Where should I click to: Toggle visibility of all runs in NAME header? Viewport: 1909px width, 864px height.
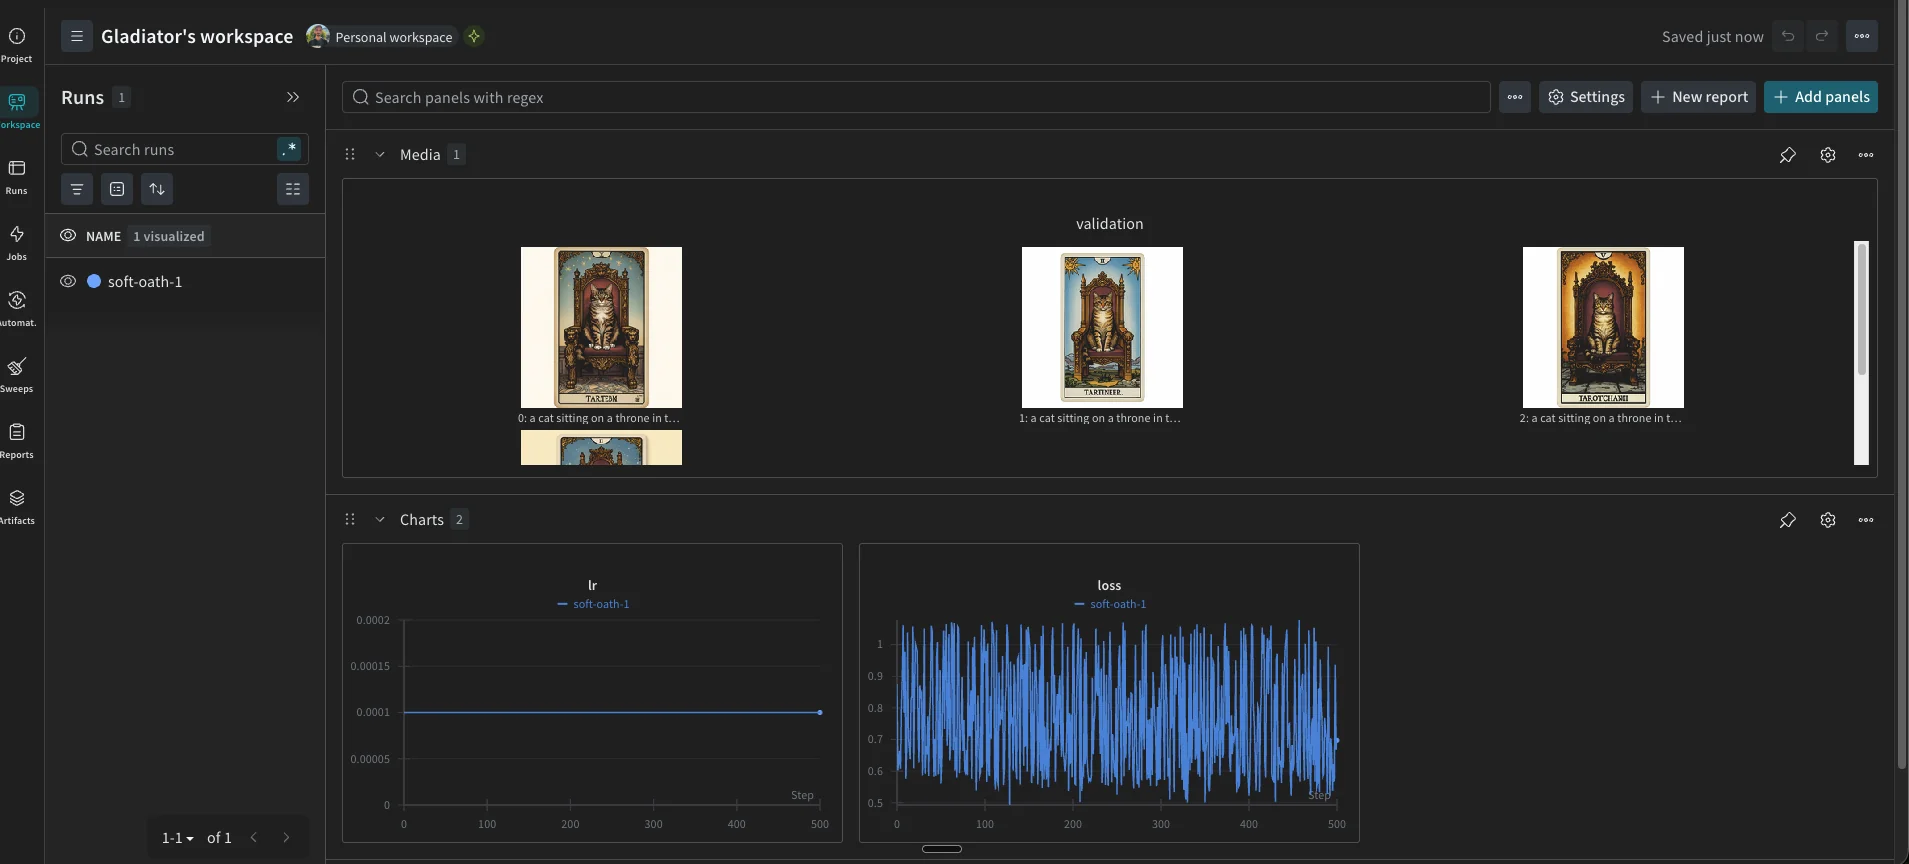click(68, 236)
